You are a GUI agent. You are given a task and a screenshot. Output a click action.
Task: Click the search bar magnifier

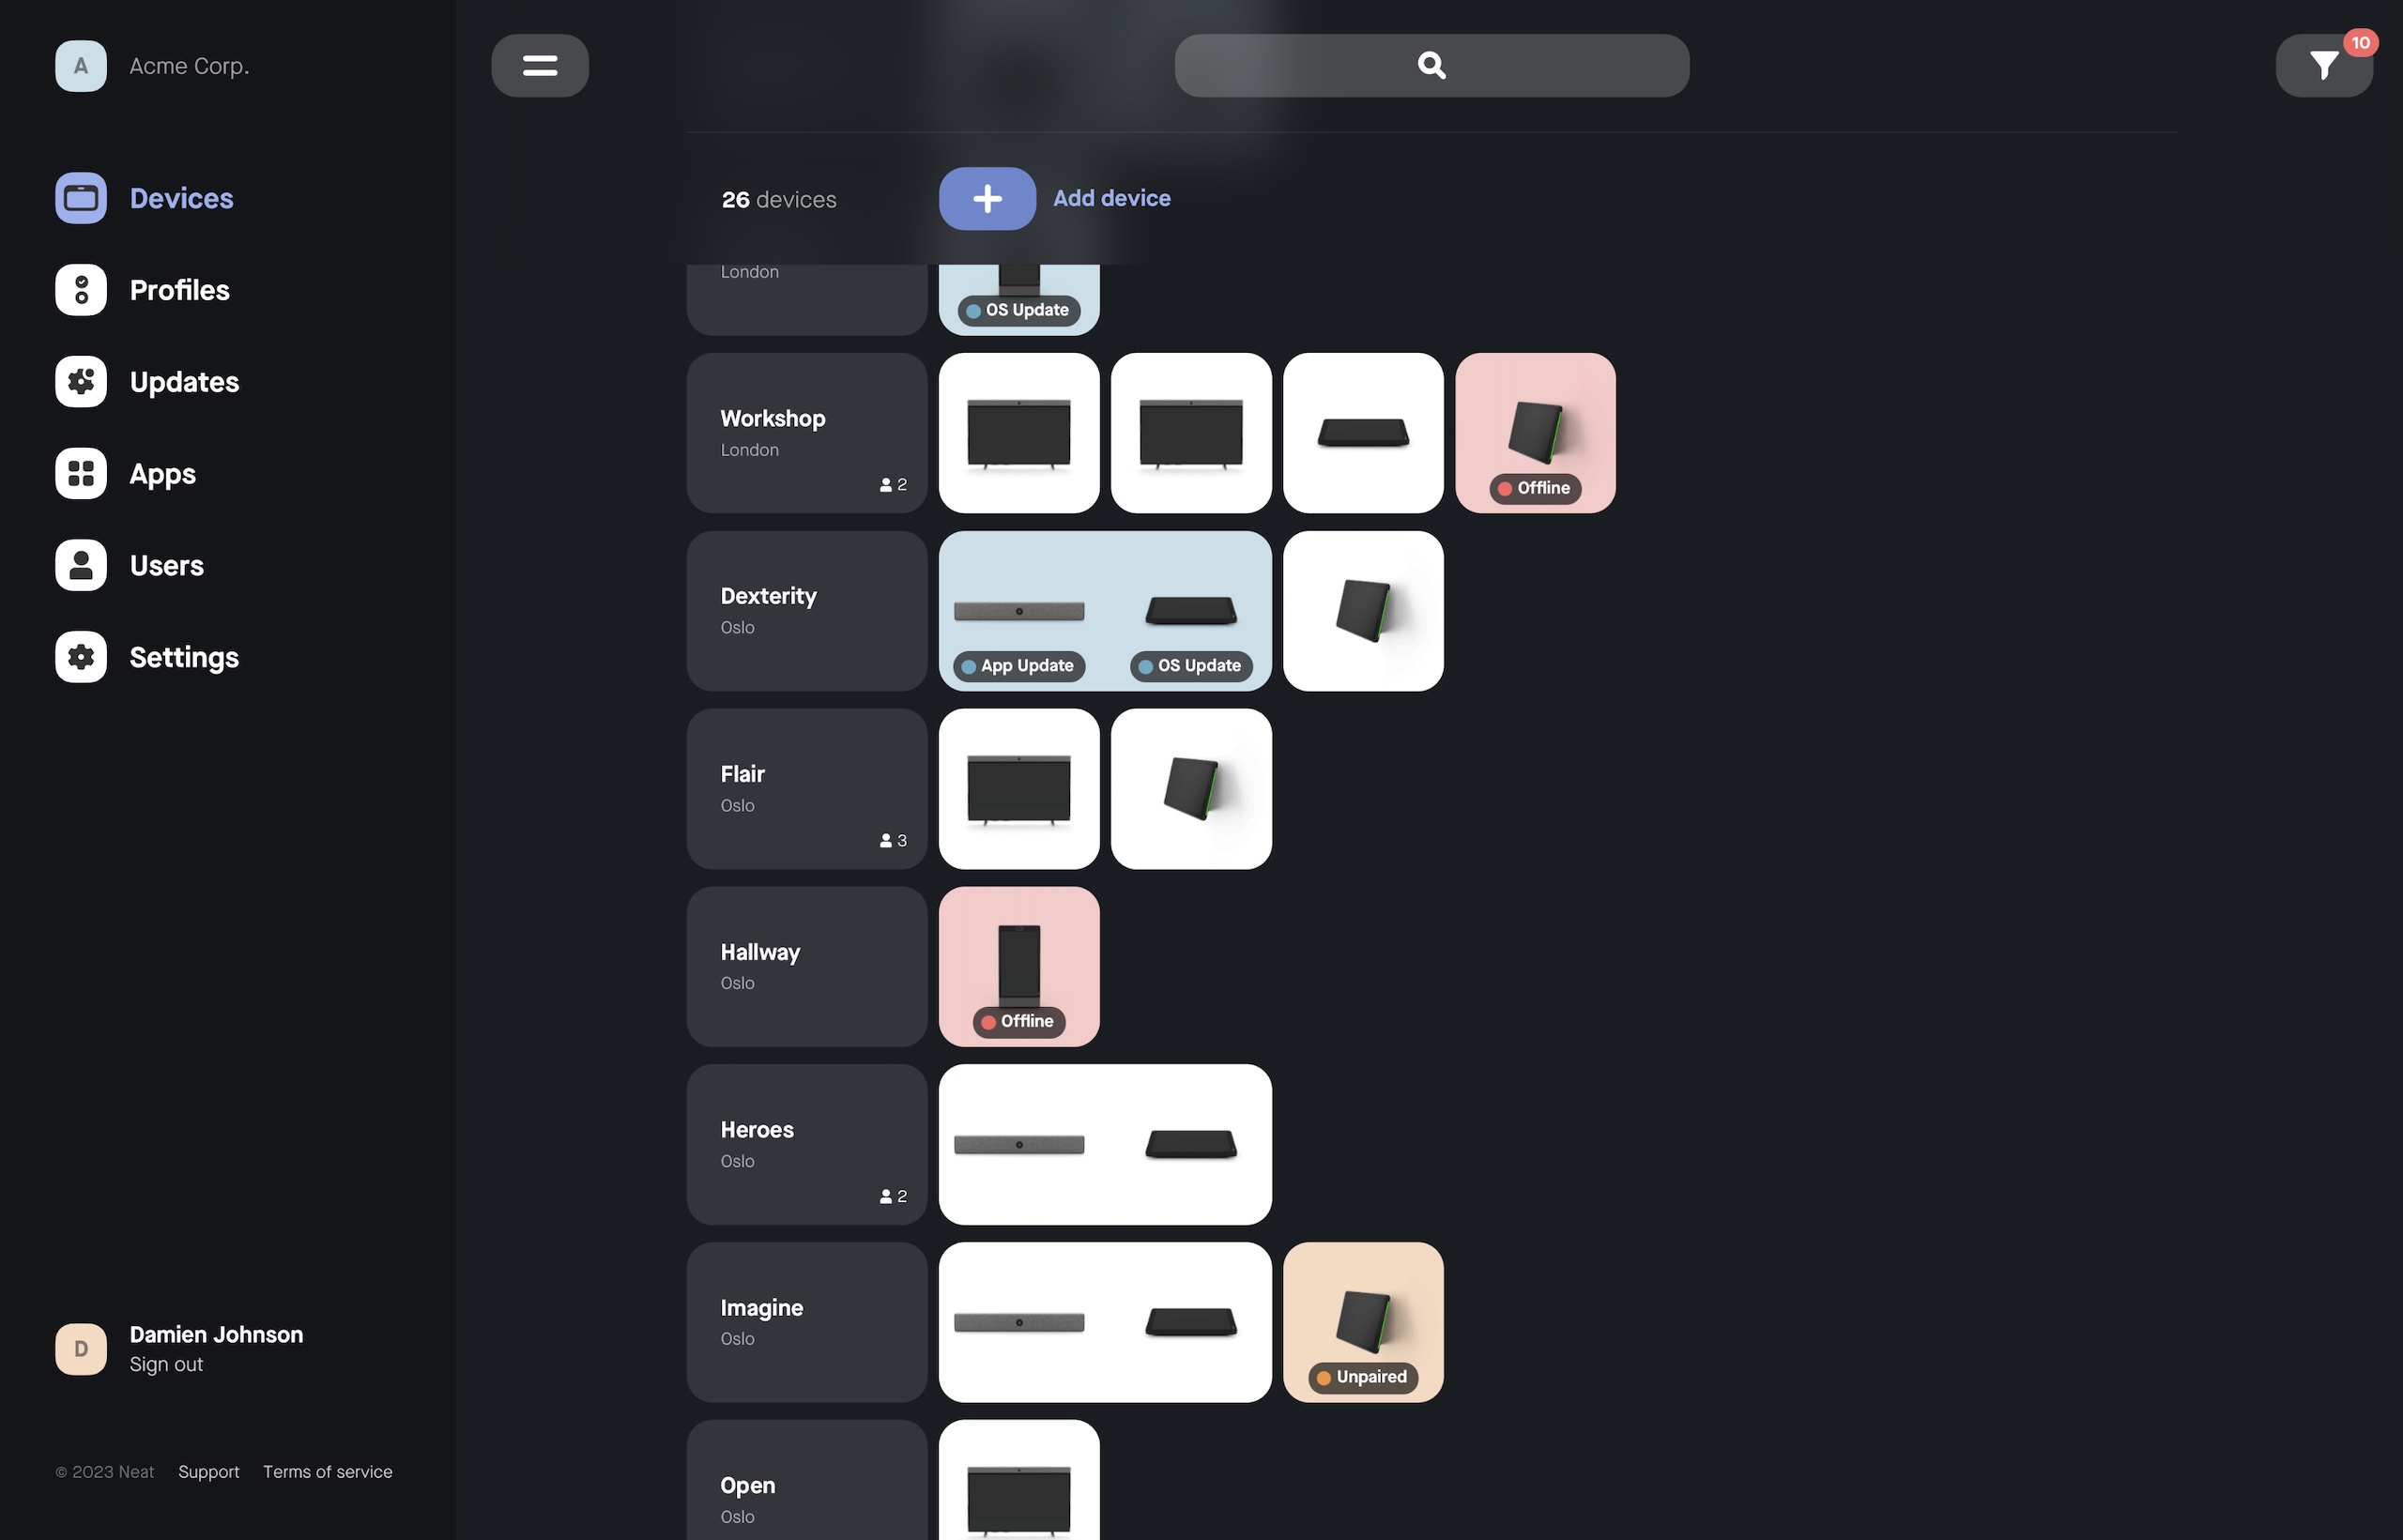1431,66
